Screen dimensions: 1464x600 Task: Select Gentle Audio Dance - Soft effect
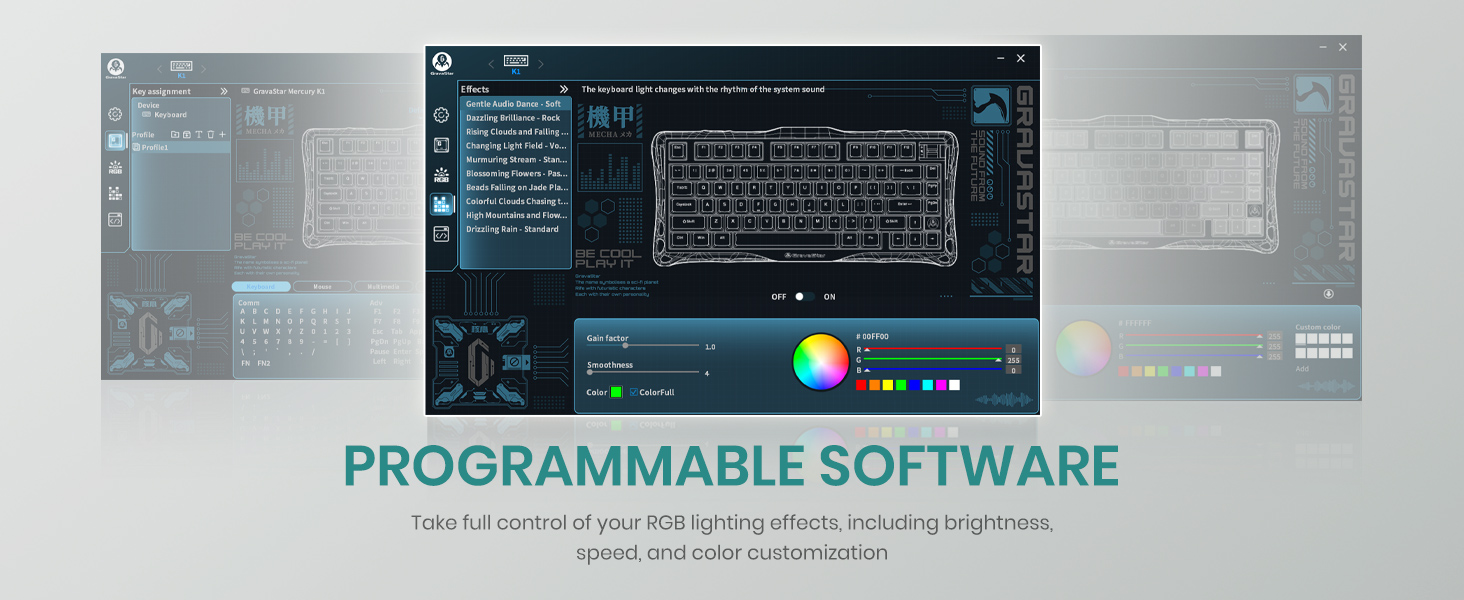coord(516,104)
